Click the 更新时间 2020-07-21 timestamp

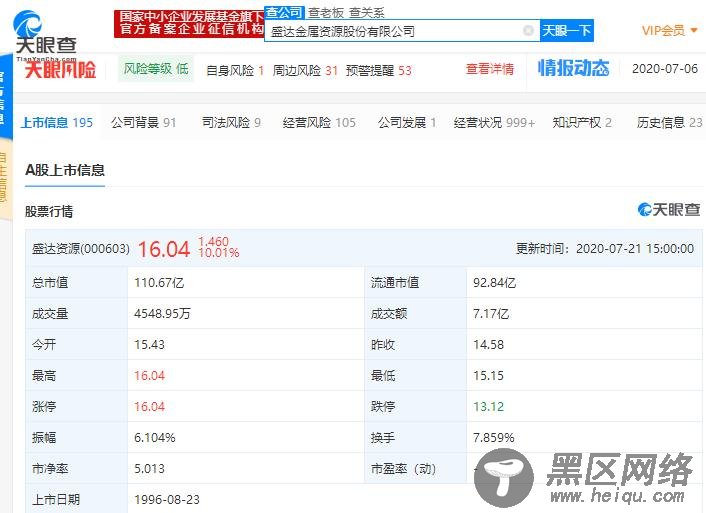pyautogui.click(x=605, y=249)
